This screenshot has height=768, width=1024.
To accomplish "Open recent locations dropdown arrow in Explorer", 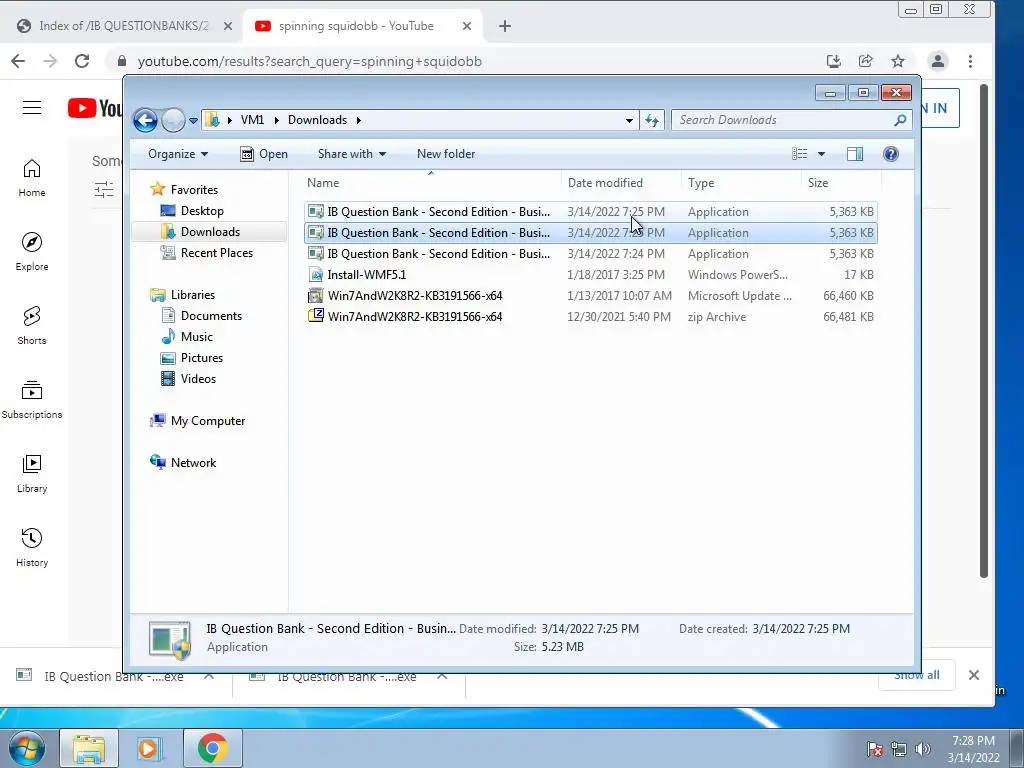I will point(193,121).
